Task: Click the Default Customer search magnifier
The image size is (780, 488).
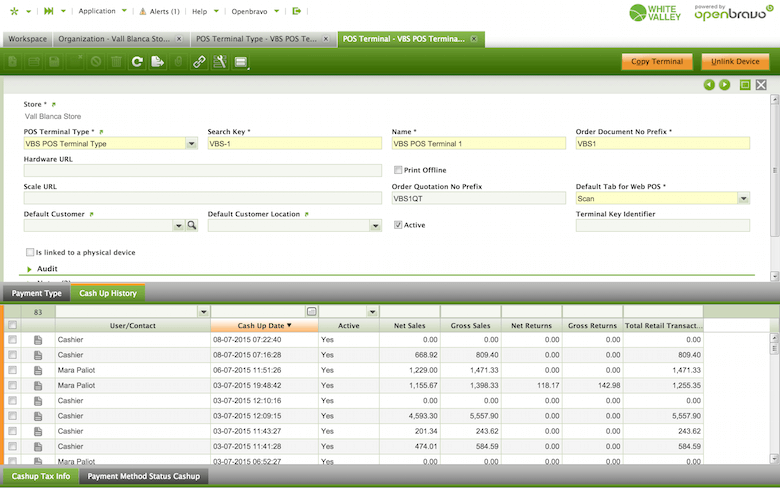Action: [x=191, y=226]
